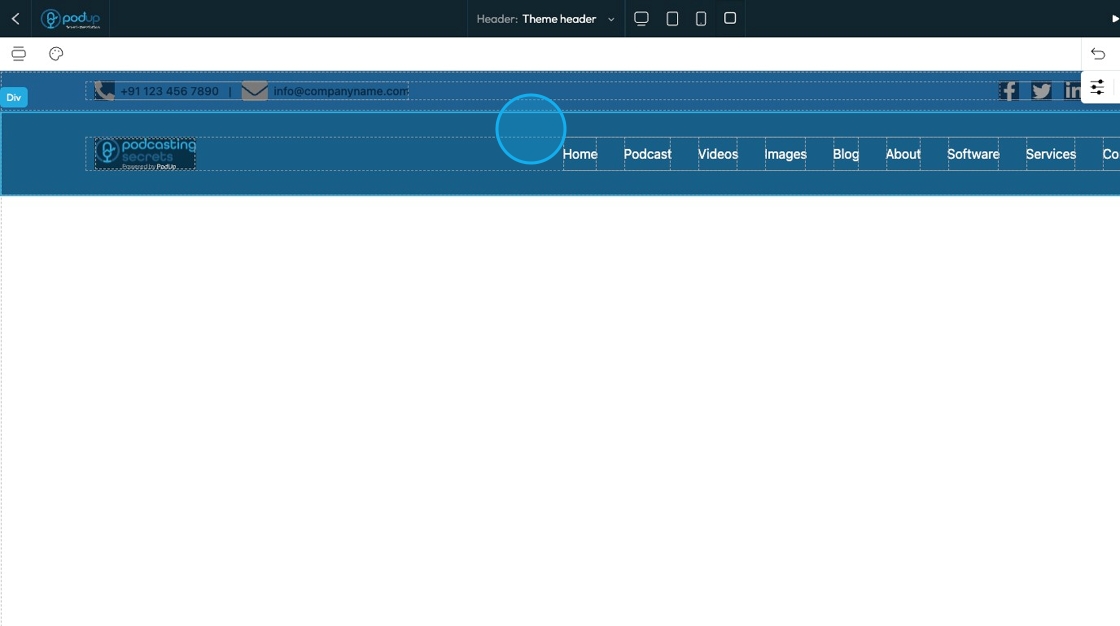Switch to mobile phone preview

click(x=701, y=19)
